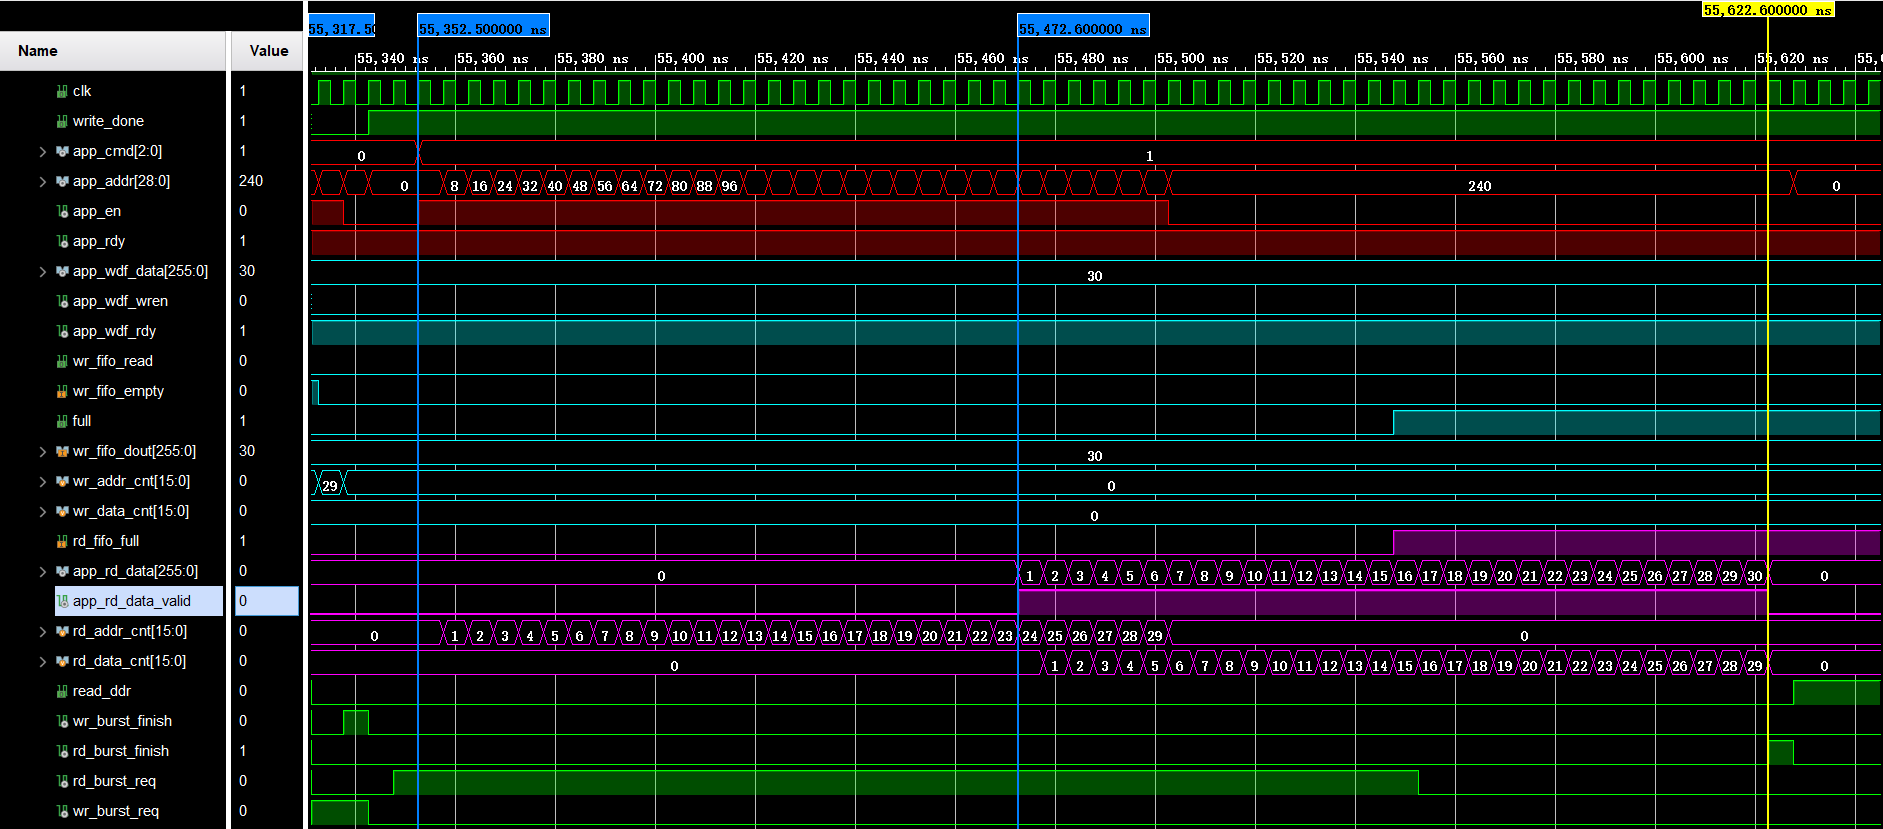
Task: Click the Name column header
Action: [x=113, y=51]
